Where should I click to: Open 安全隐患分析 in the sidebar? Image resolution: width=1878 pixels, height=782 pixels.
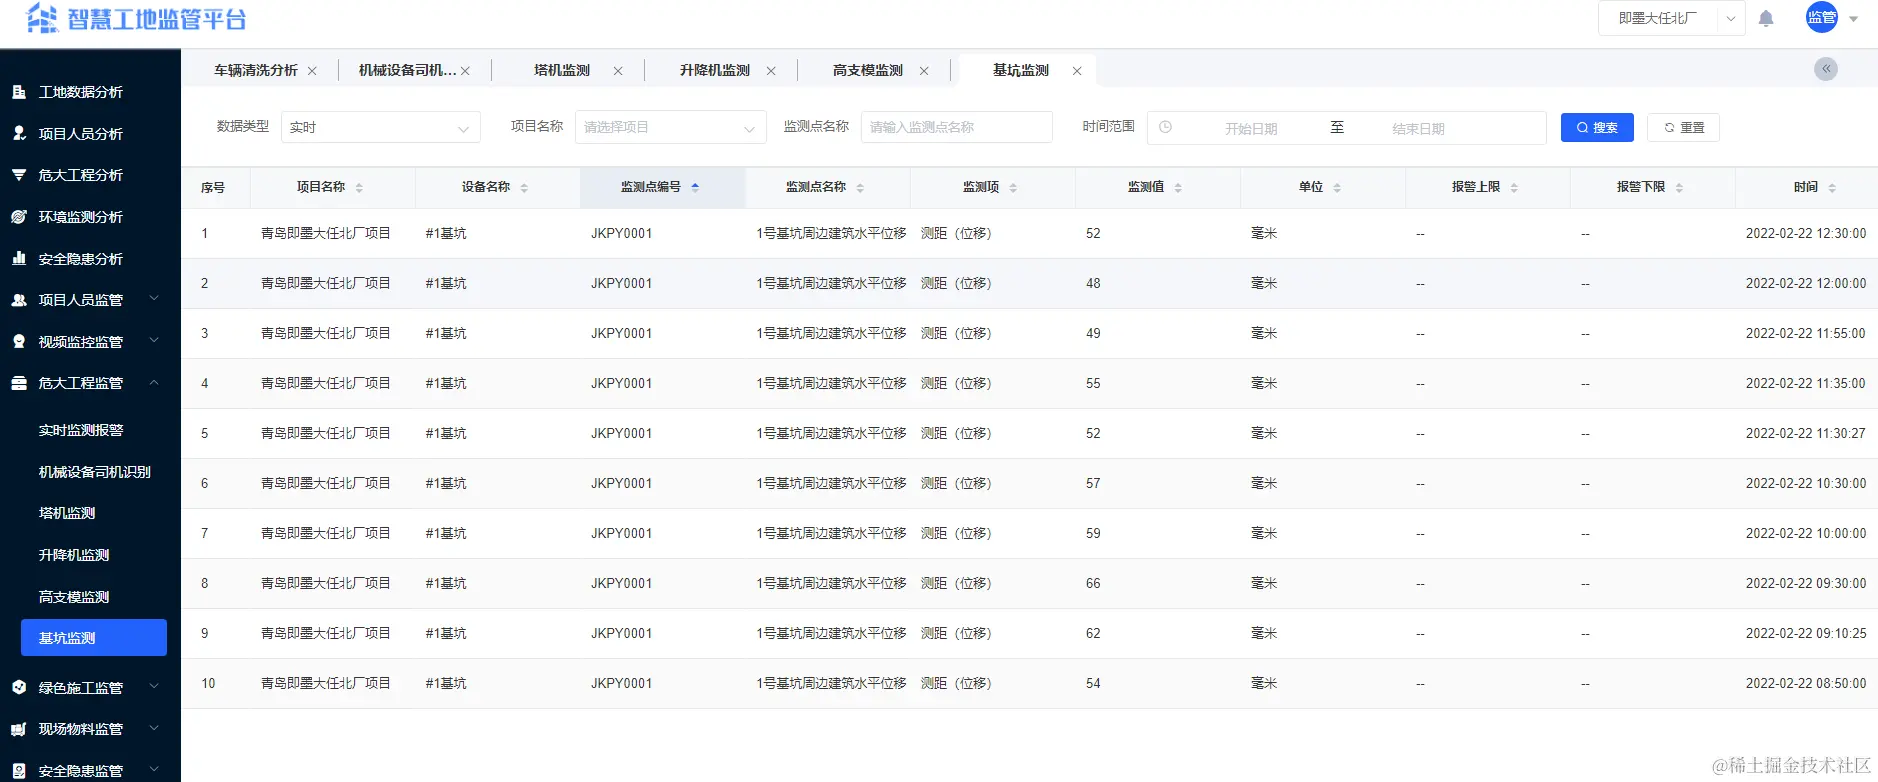tap(80, 259)
